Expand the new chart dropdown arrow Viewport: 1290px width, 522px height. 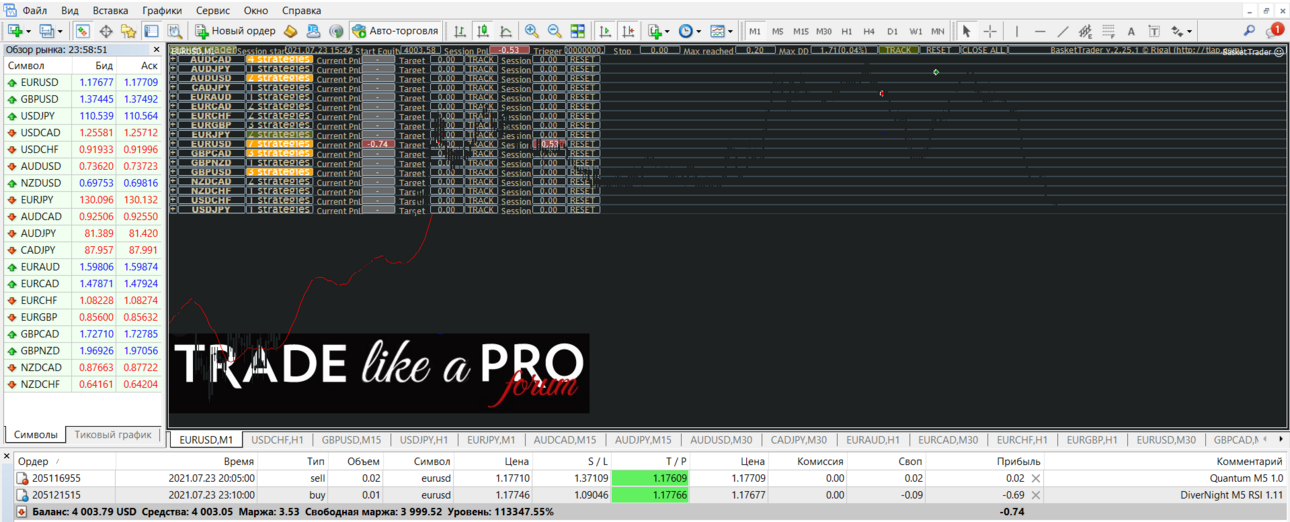(27, 31)
